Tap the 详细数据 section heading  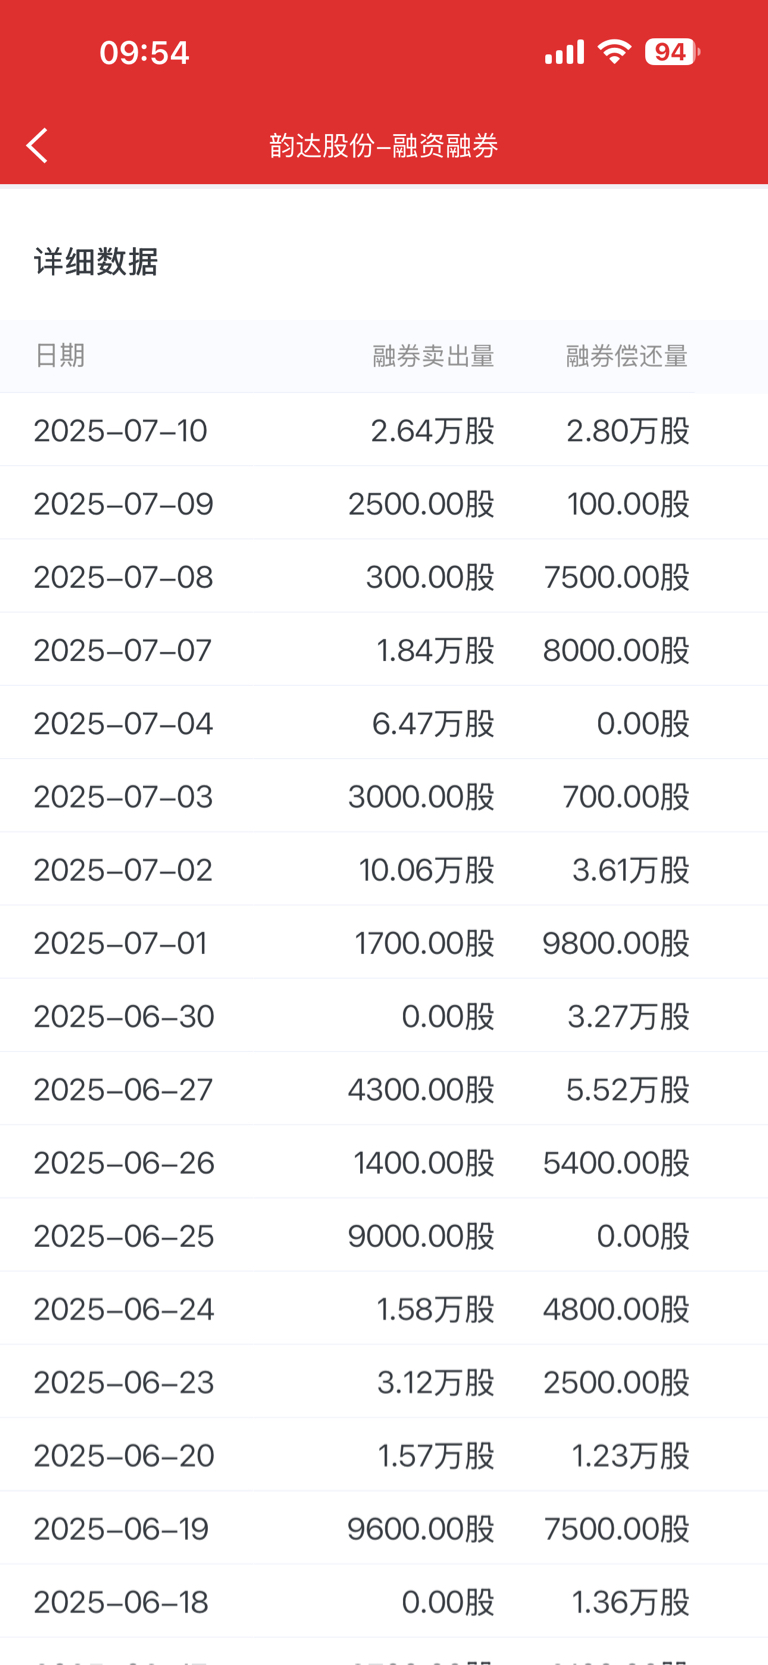[x=96, y=262]
